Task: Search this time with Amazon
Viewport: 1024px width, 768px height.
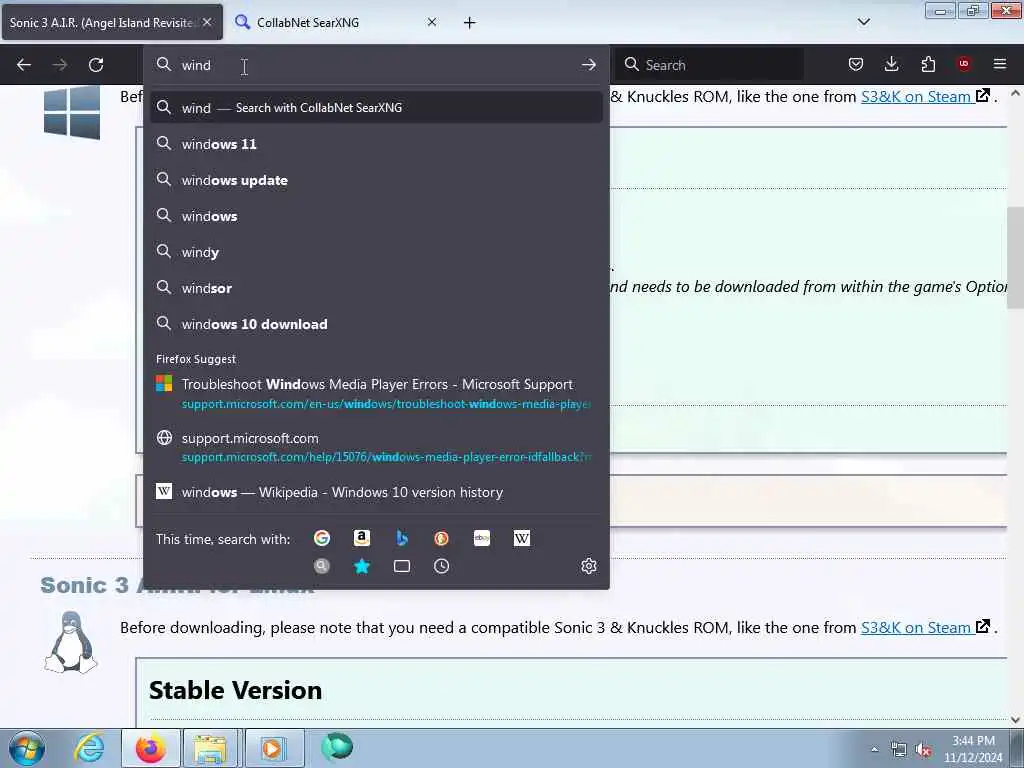Action: pyautogui.click(x=361, y=538)
